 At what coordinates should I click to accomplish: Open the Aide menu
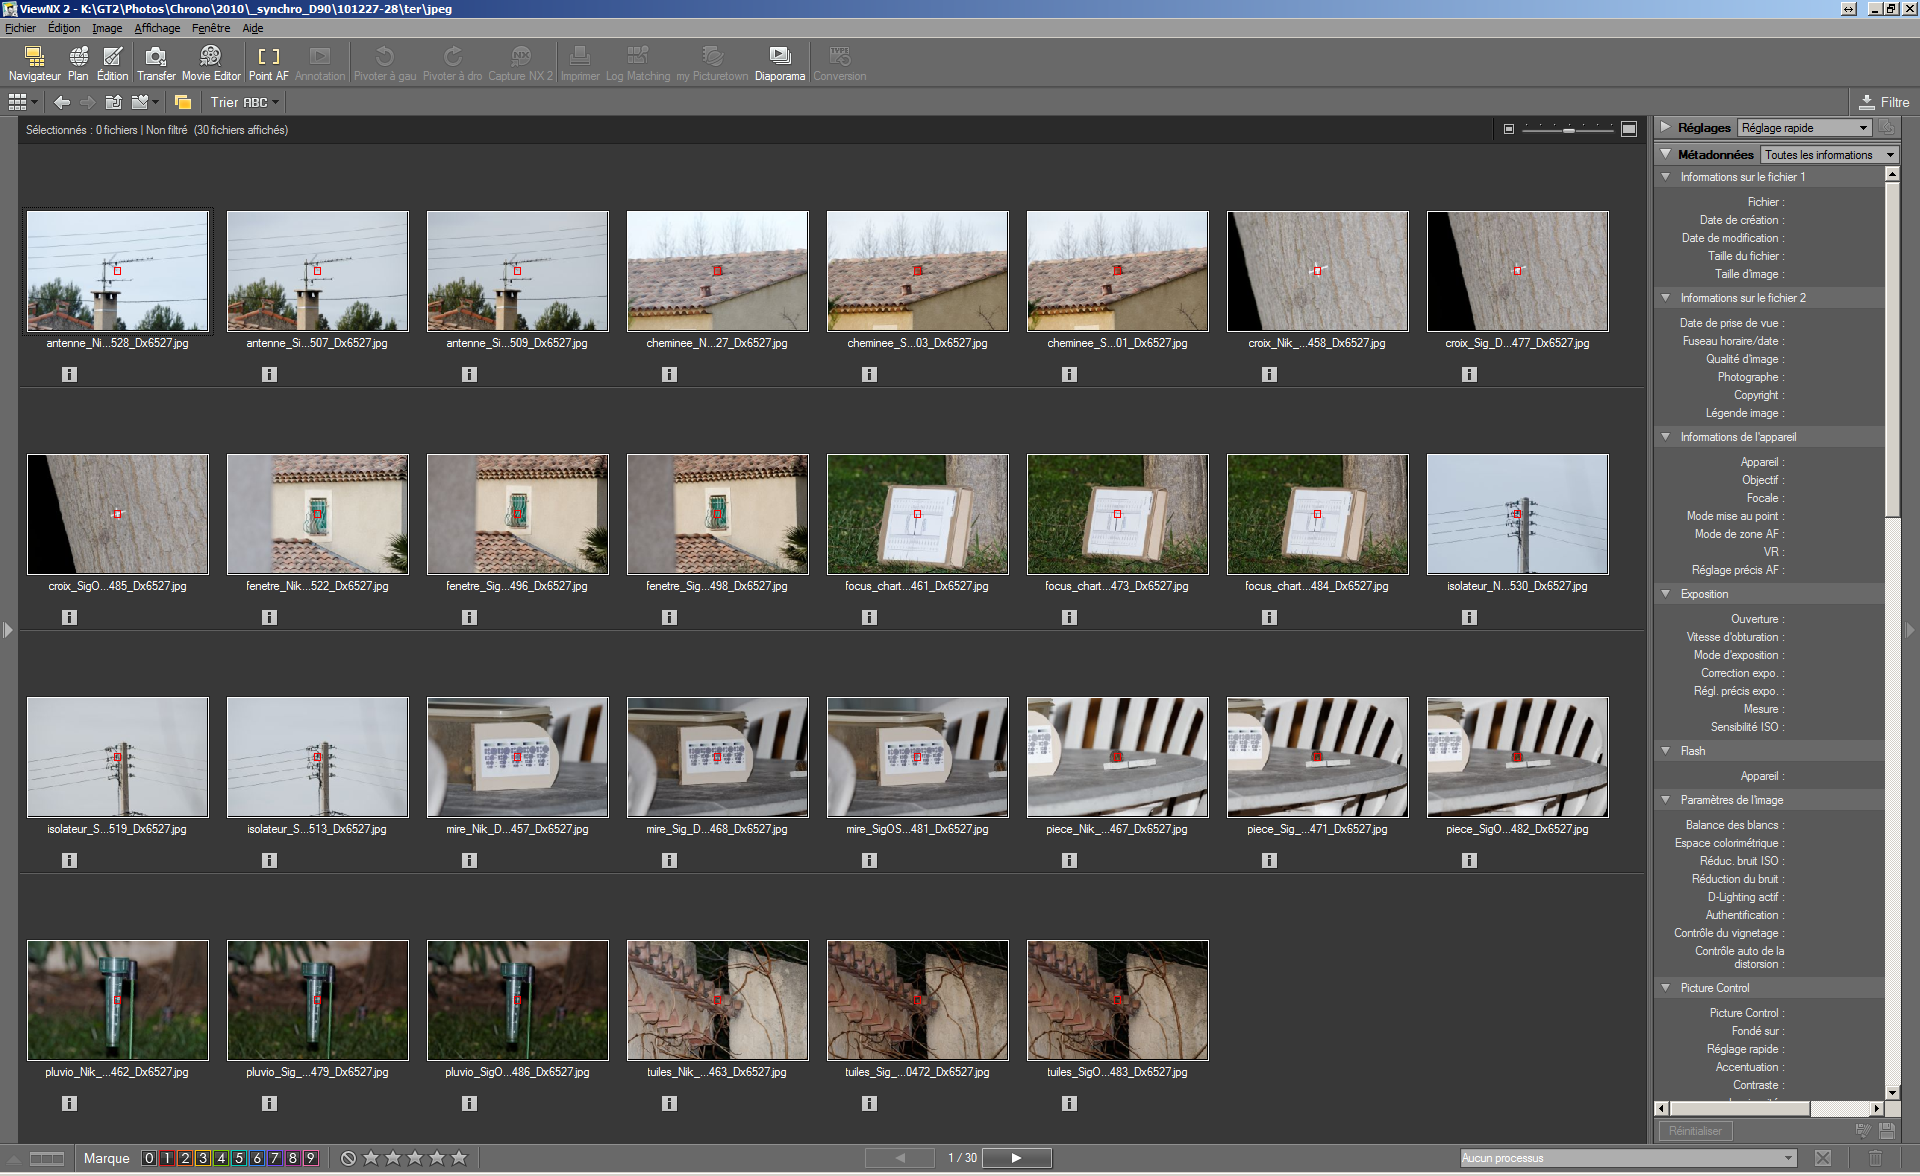coord(253,28)
